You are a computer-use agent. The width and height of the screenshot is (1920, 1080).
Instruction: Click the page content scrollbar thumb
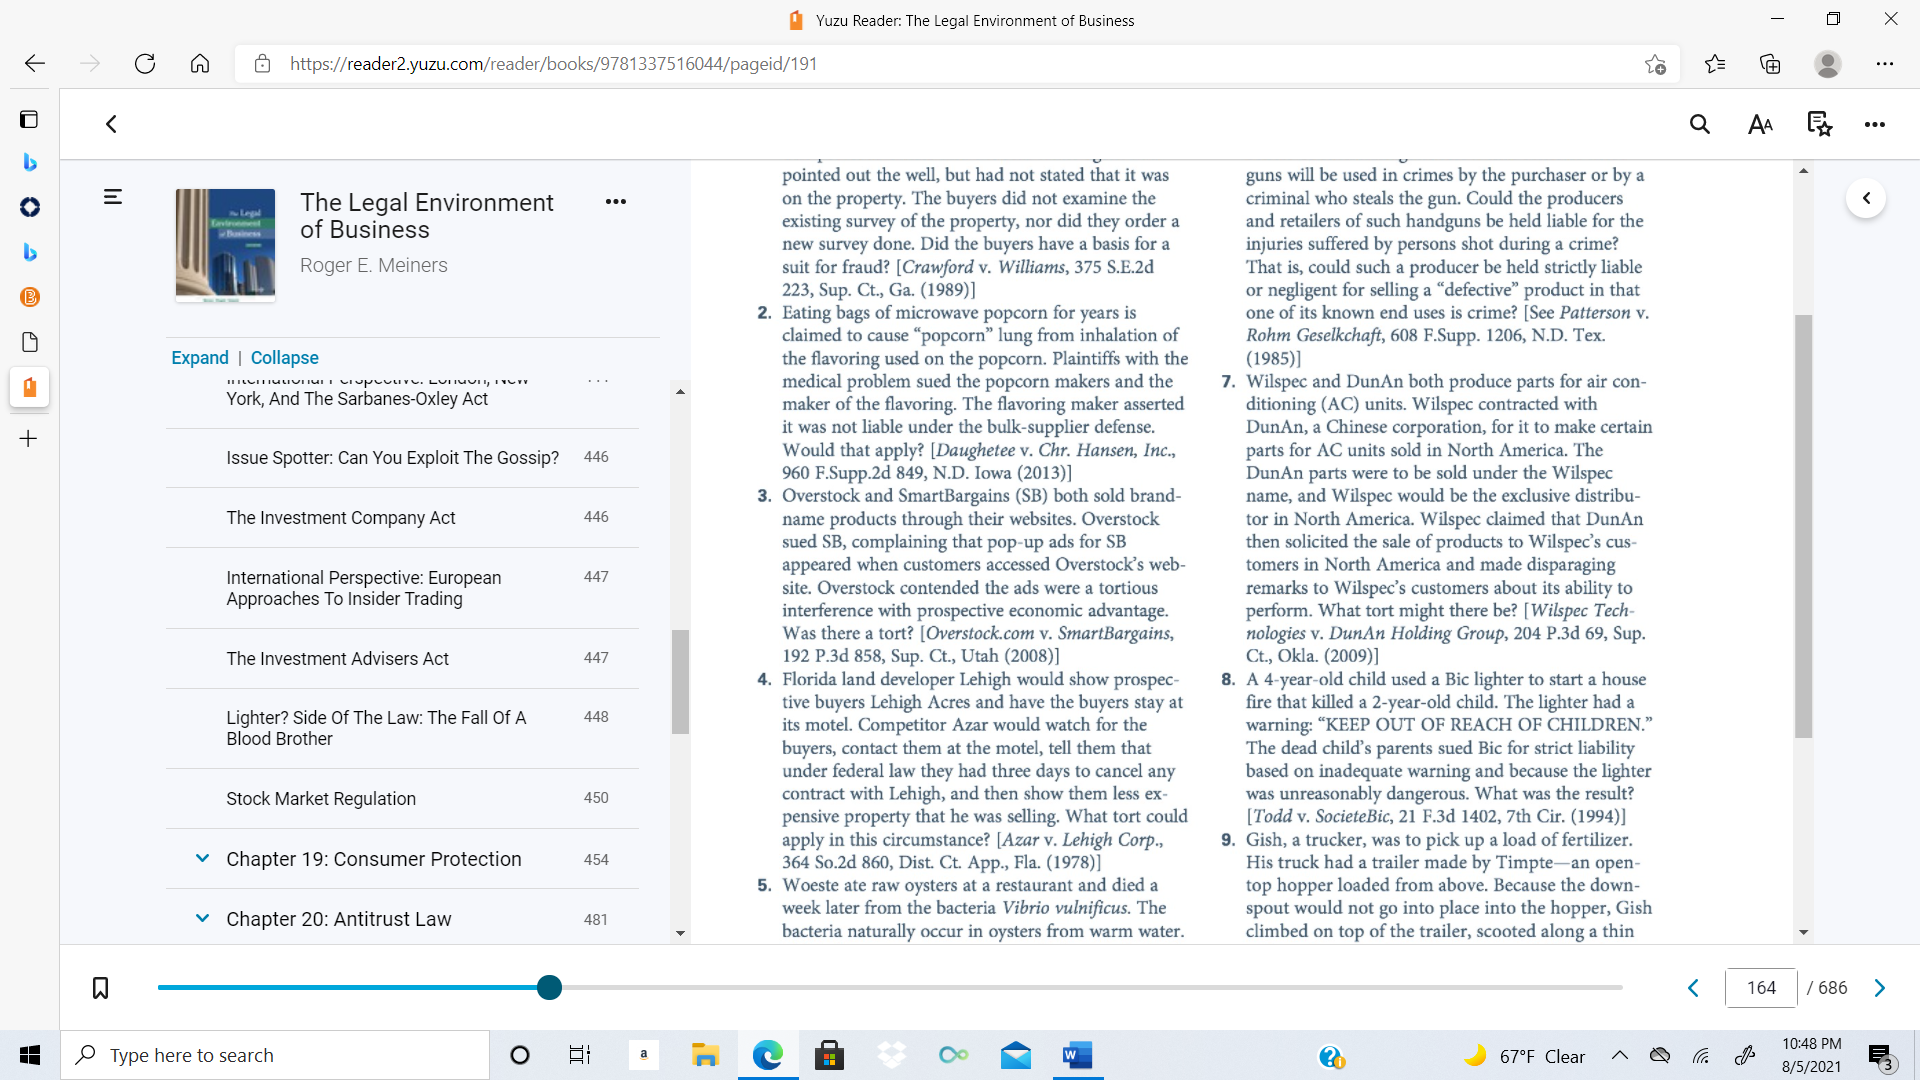pyautogui.click(x=1803, y=527)
